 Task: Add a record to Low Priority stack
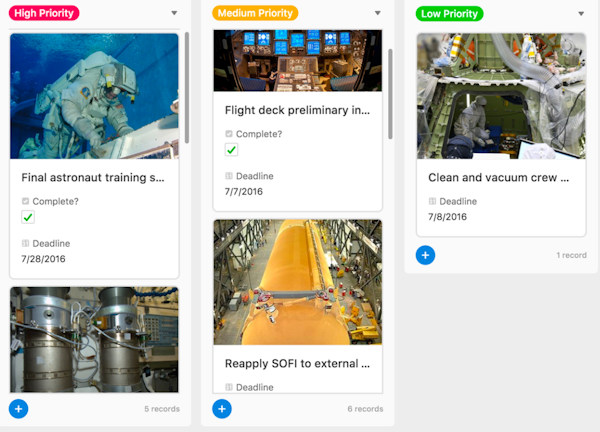click(426, 255)
